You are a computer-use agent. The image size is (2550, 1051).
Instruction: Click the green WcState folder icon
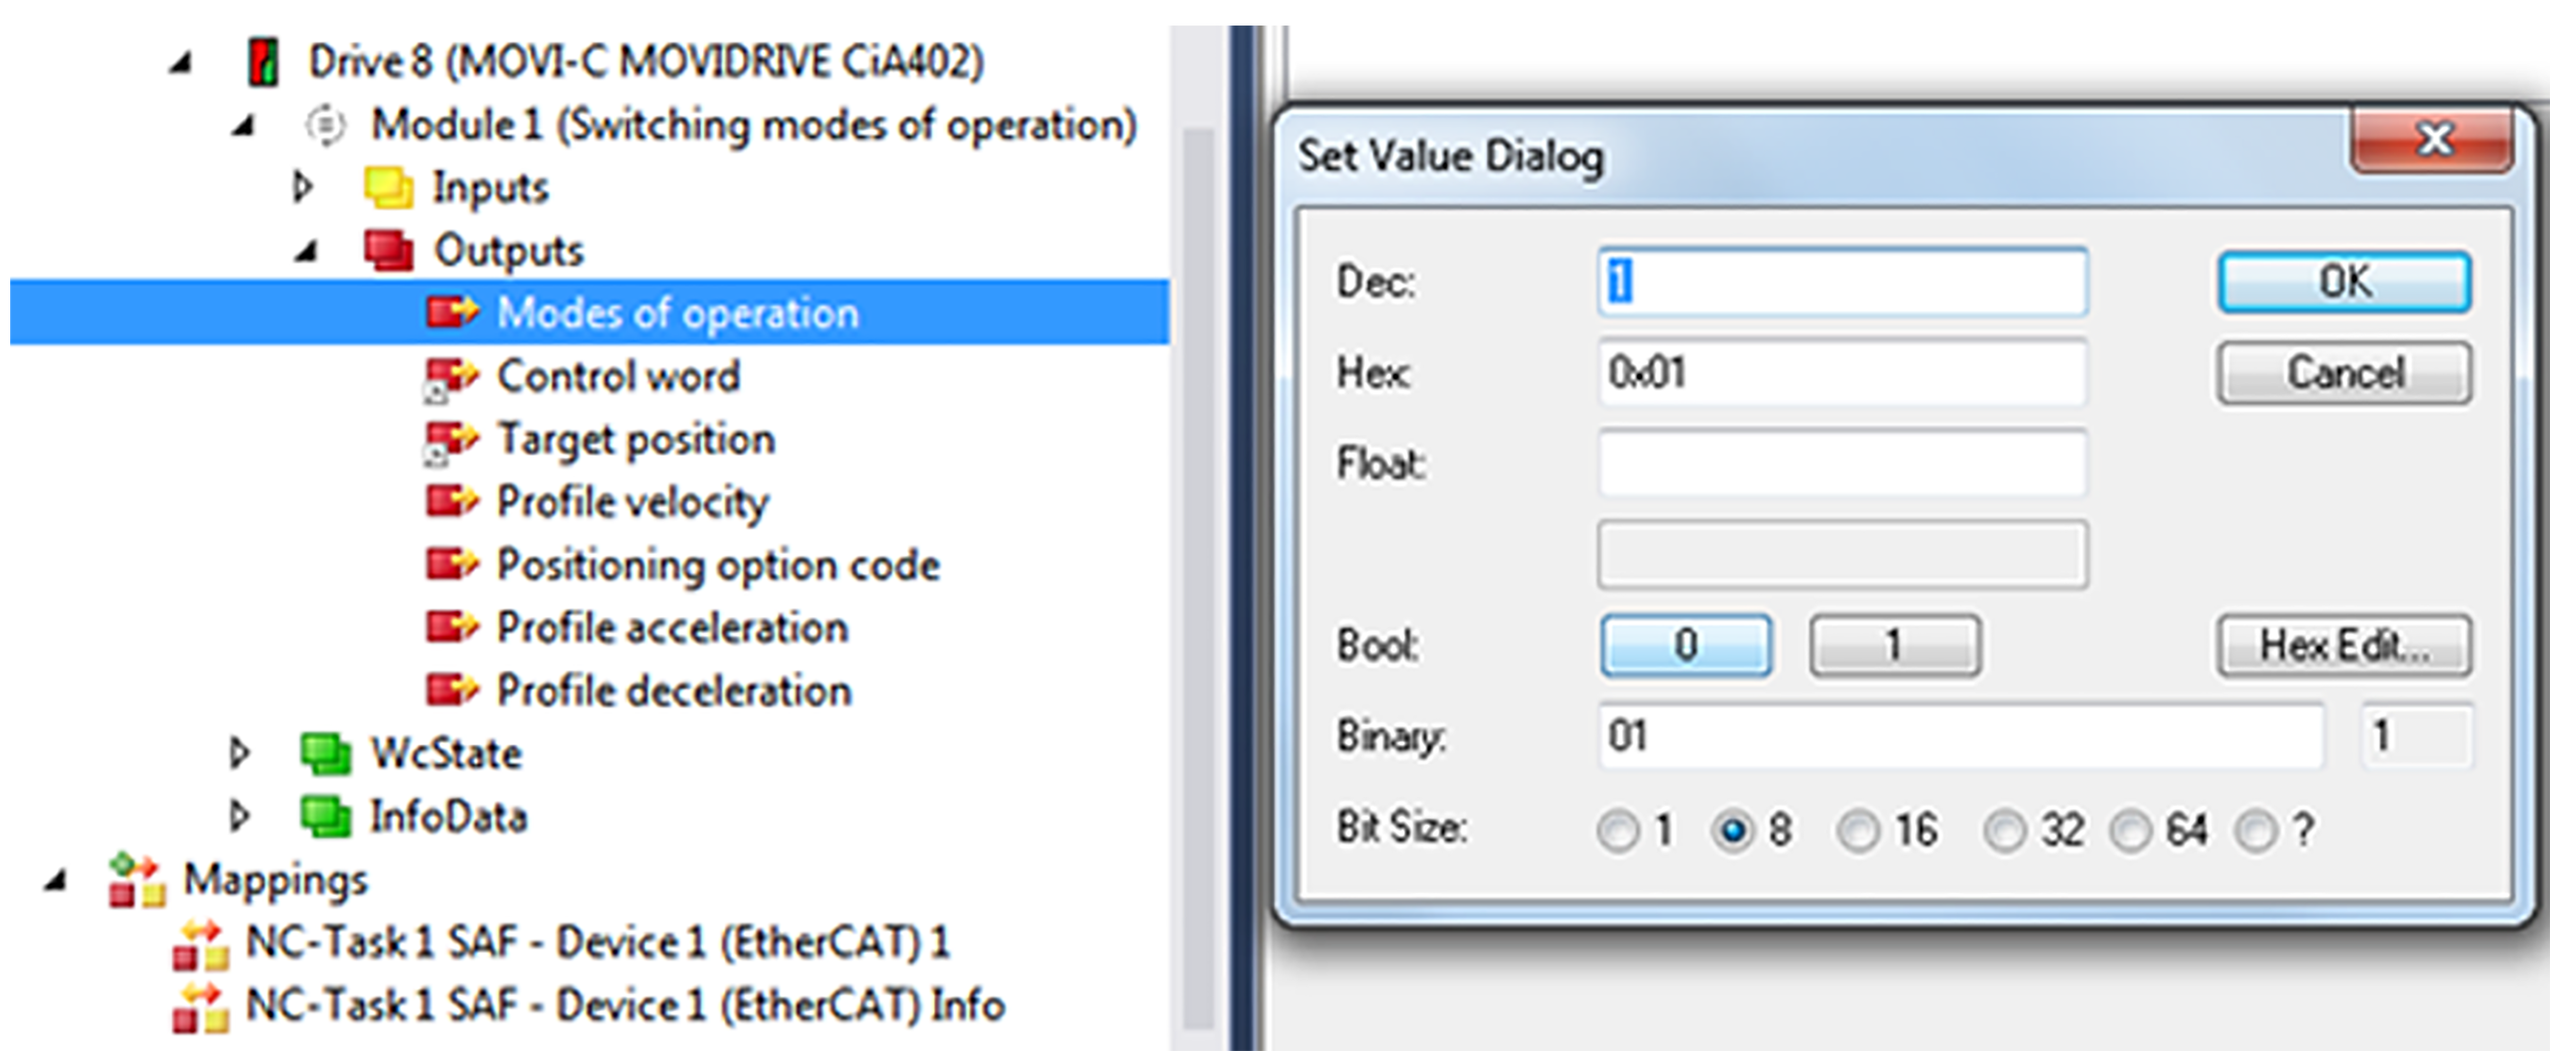click(x=325, y=753)
